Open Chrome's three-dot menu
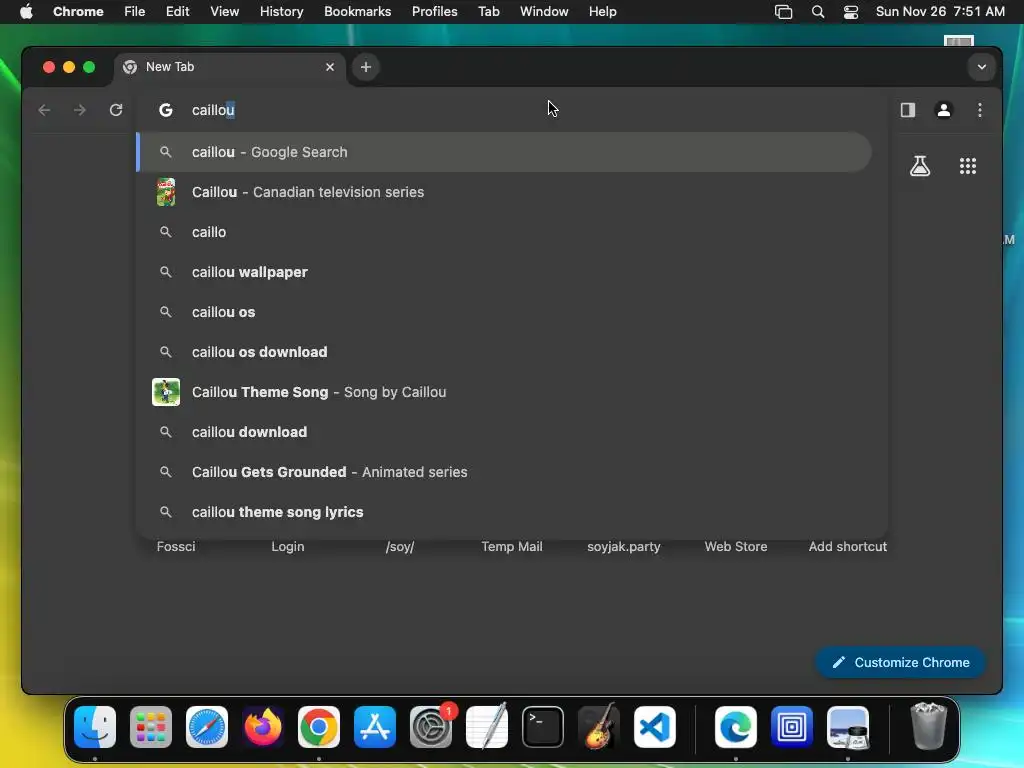The image size is (1024, 768). coord(980,110)
